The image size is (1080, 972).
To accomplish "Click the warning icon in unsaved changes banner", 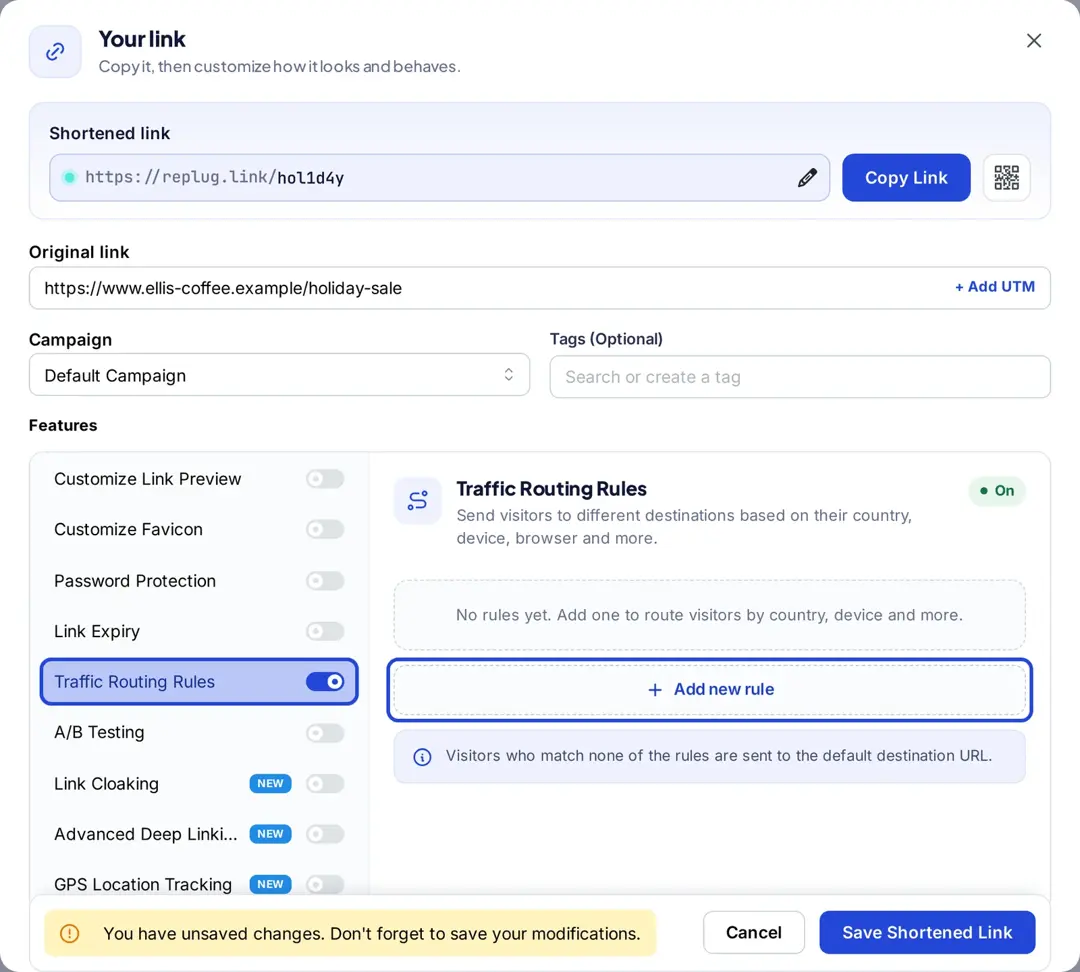I will 70,933.
